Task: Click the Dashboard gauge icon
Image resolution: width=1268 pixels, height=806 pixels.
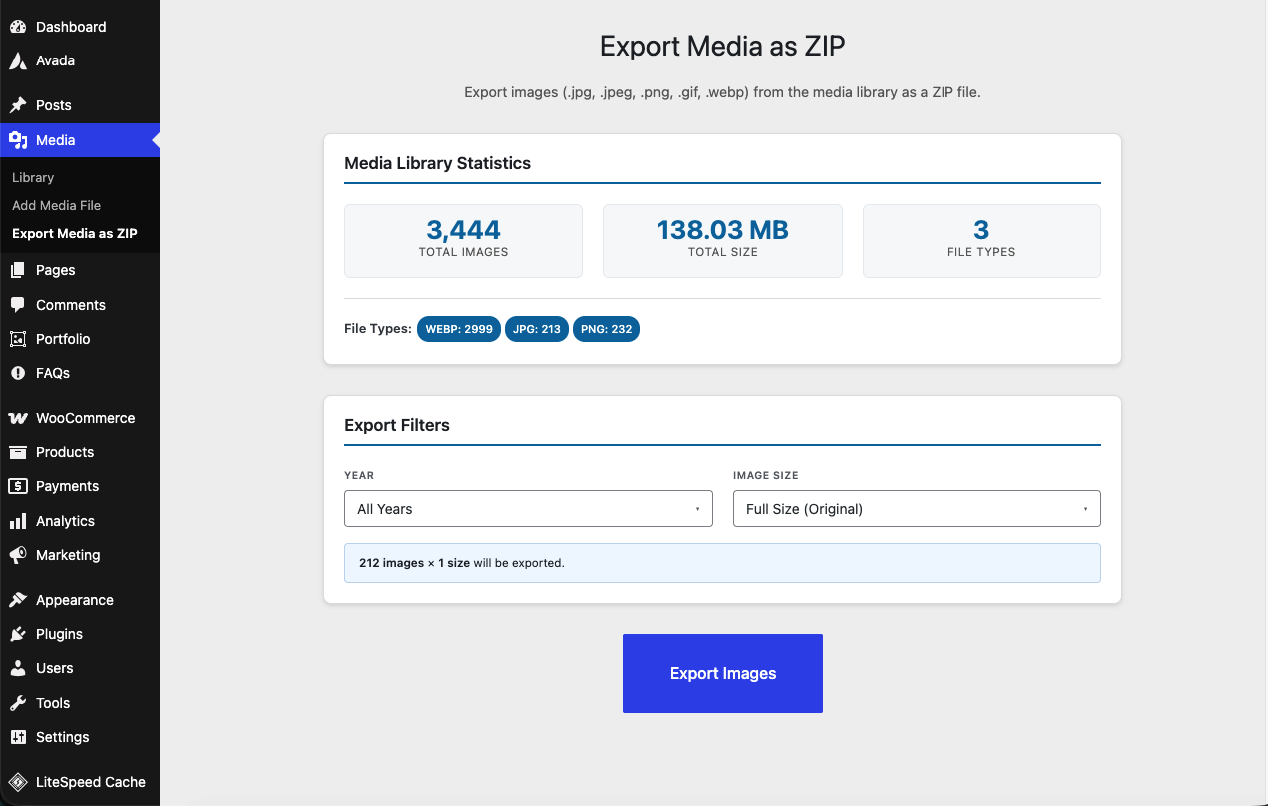Action: [18, 27]
